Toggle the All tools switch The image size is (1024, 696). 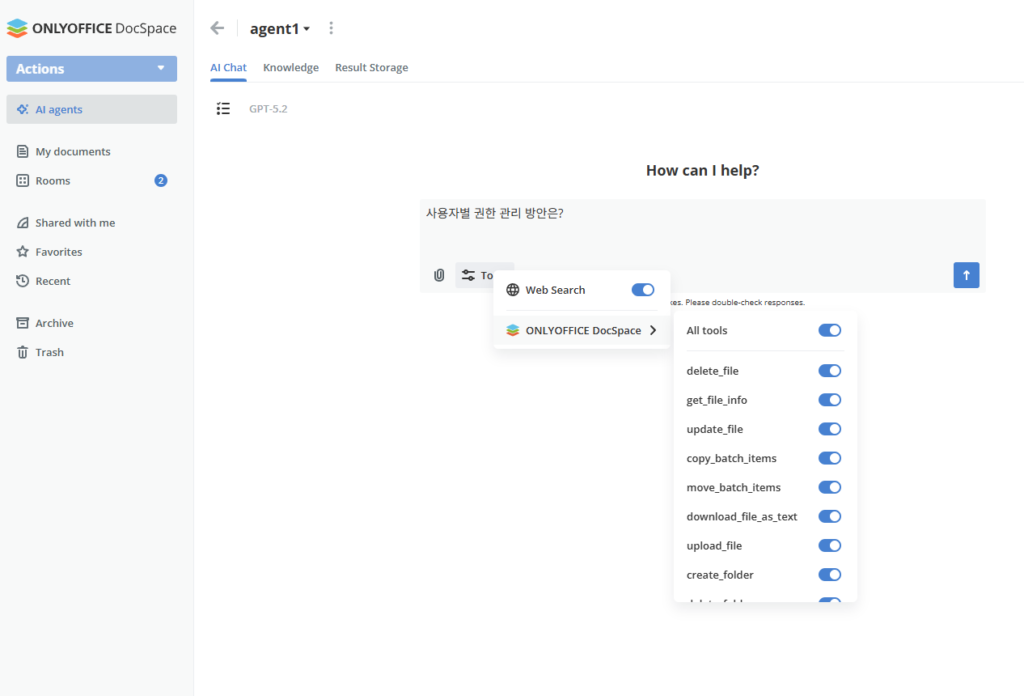[x=829, y=330]
